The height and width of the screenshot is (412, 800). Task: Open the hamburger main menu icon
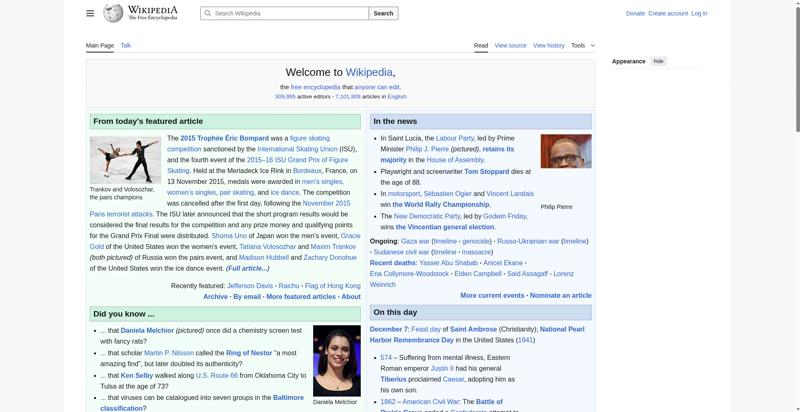click(90, 13)
